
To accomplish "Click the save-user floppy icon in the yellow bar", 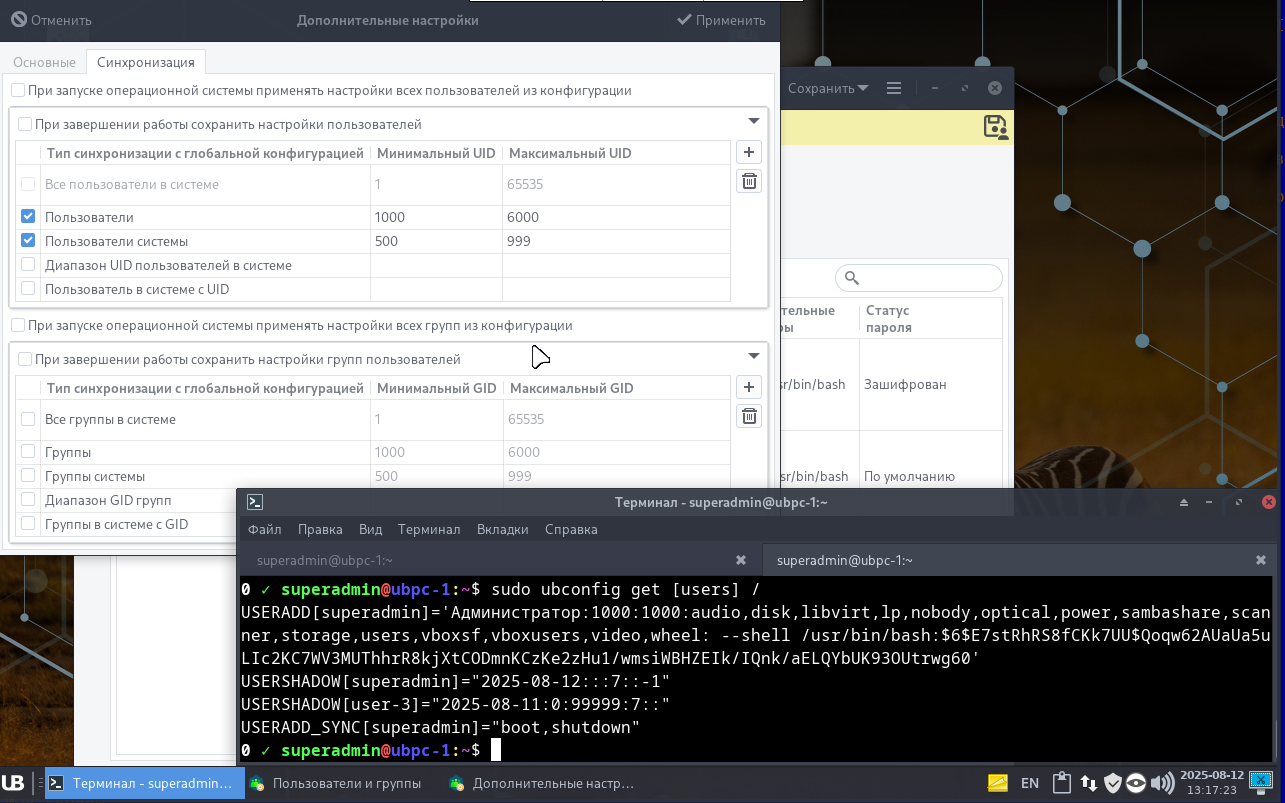I will (995, 127).
